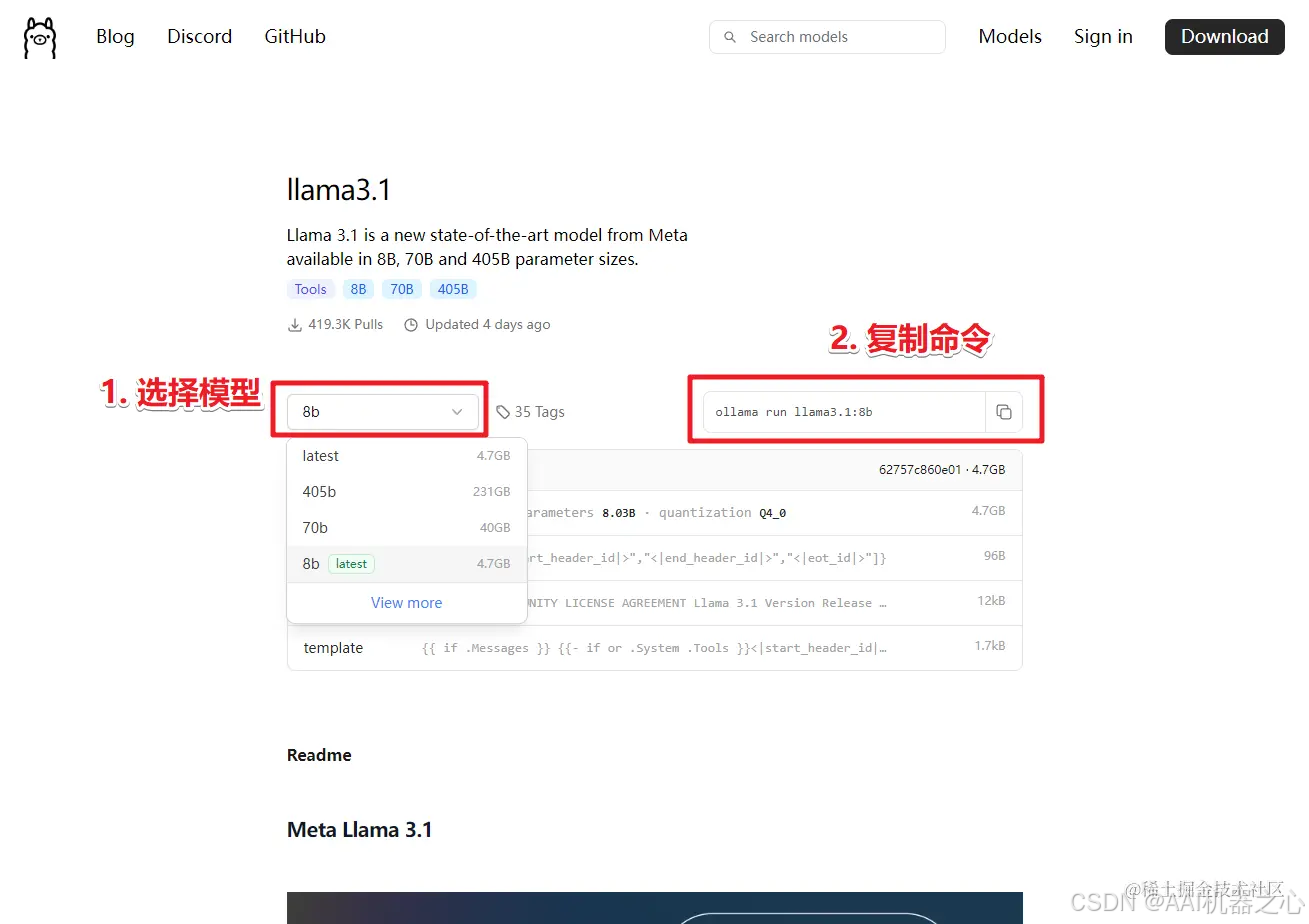
Task: Click the 405B tag badge
Action: (x=453, y=289)
